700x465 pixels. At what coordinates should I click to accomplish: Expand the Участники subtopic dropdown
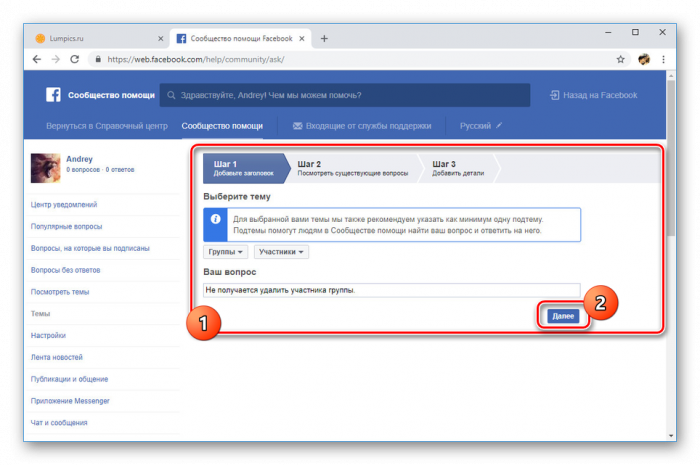pyautogui.click(x=280, y=251)
